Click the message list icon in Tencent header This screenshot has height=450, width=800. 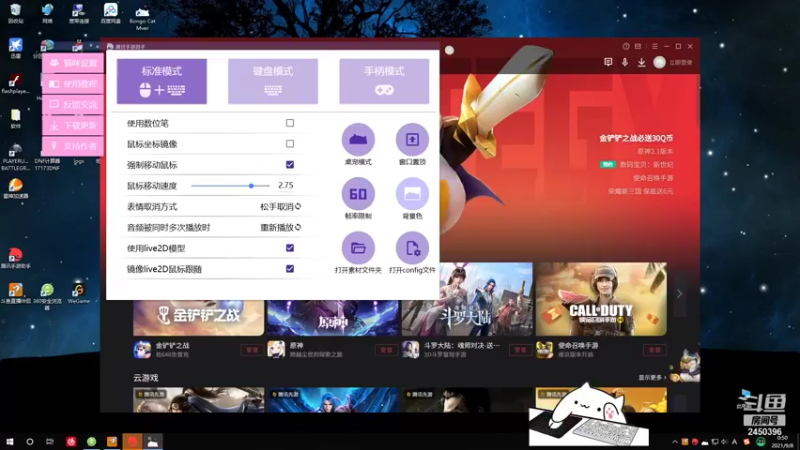(608, 62)
